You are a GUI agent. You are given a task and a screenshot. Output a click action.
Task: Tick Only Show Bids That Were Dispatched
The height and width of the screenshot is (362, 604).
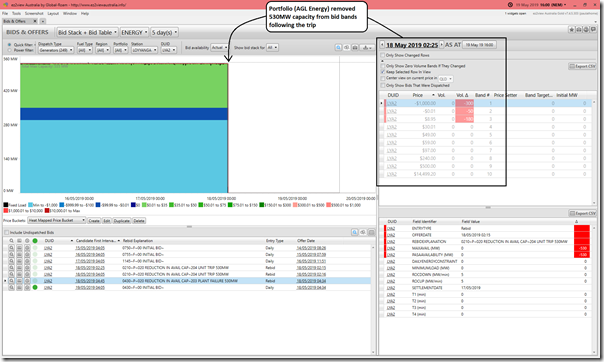pyautogui.click(x=383, y=85)
